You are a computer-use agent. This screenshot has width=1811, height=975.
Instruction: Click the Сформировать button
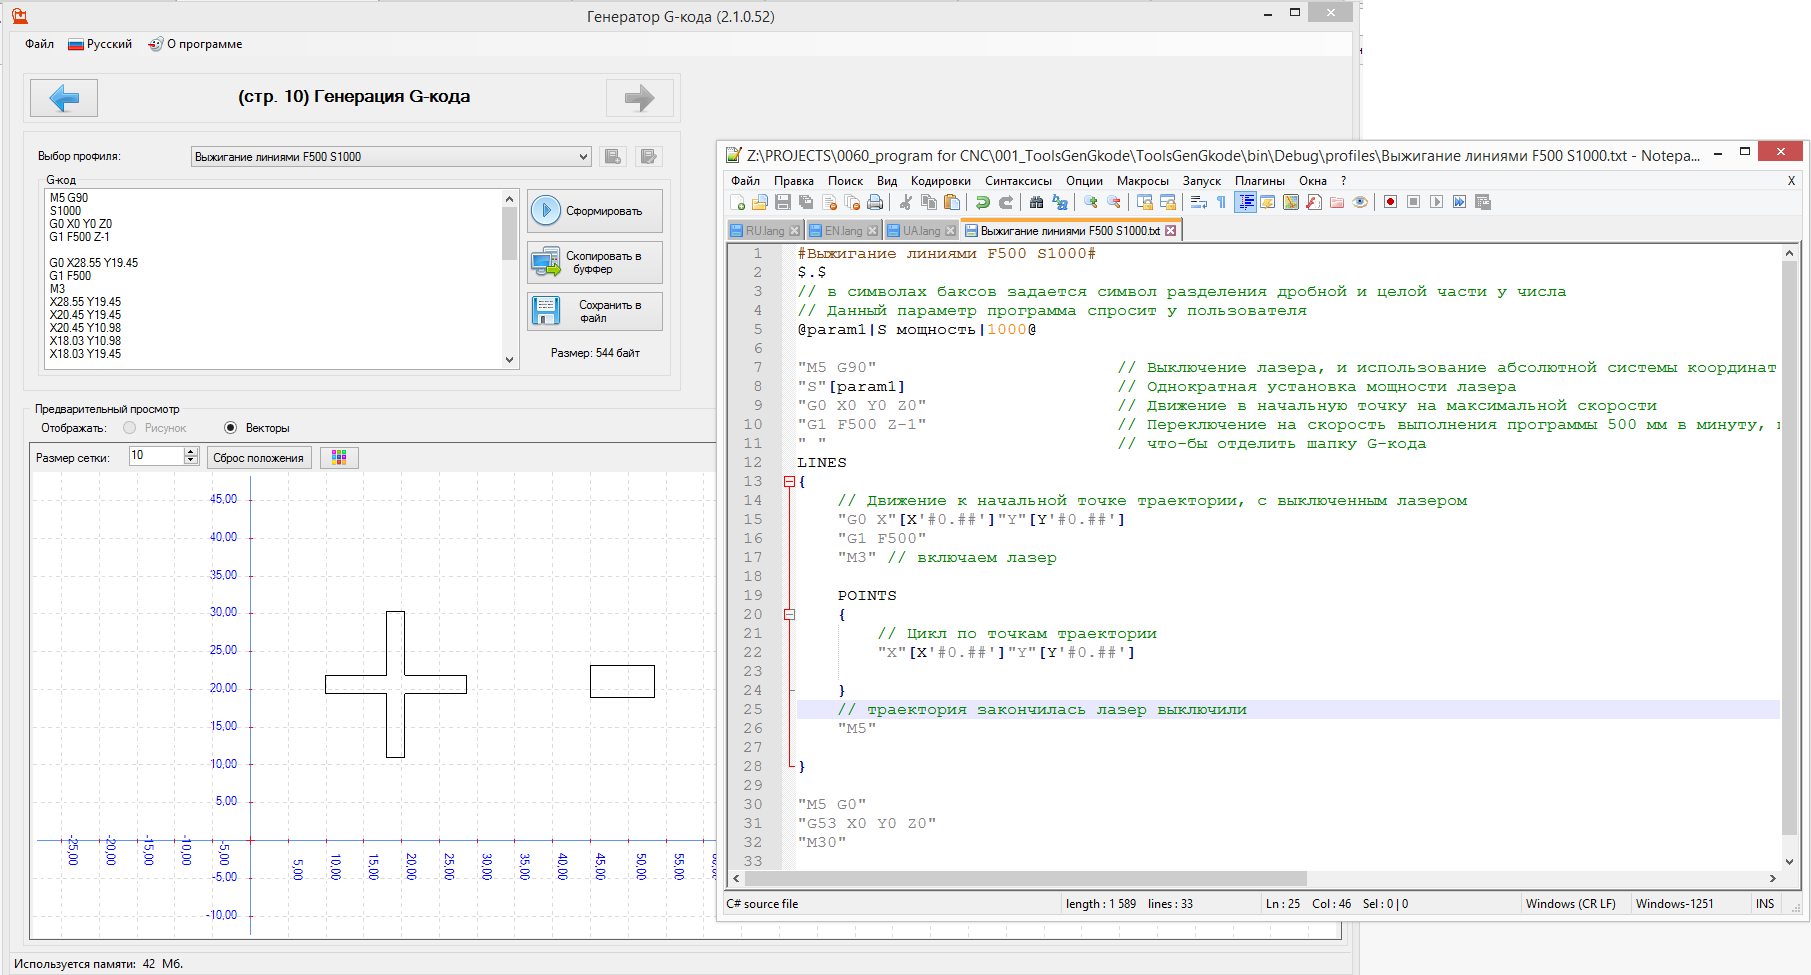click(x=595, y=211)
